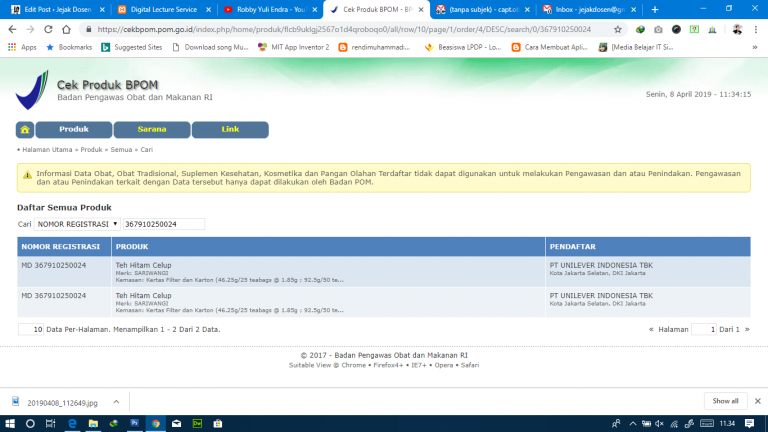
Task: Click the browser back arrow
Action: [x=12, y=29]
